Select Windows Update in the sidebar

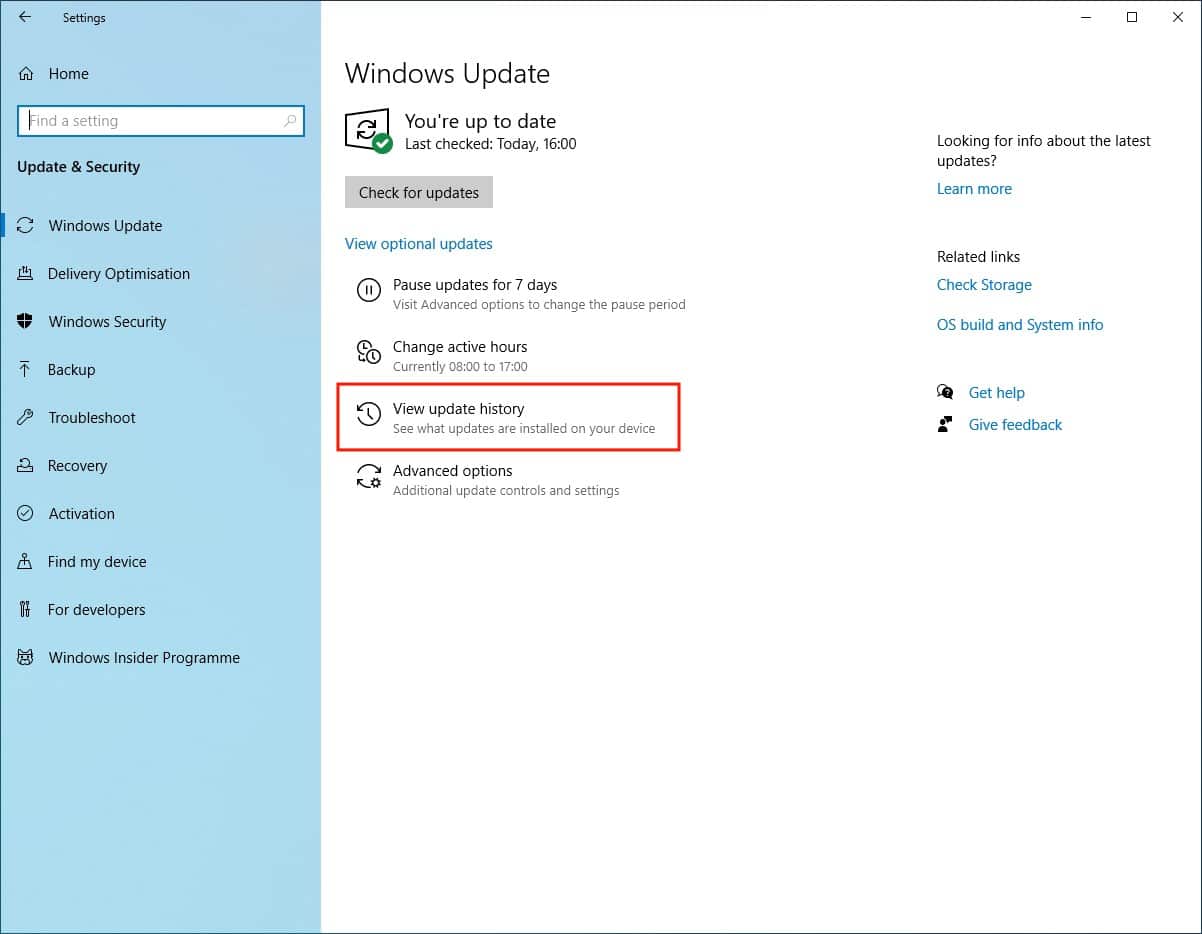[x=103, y=225]
